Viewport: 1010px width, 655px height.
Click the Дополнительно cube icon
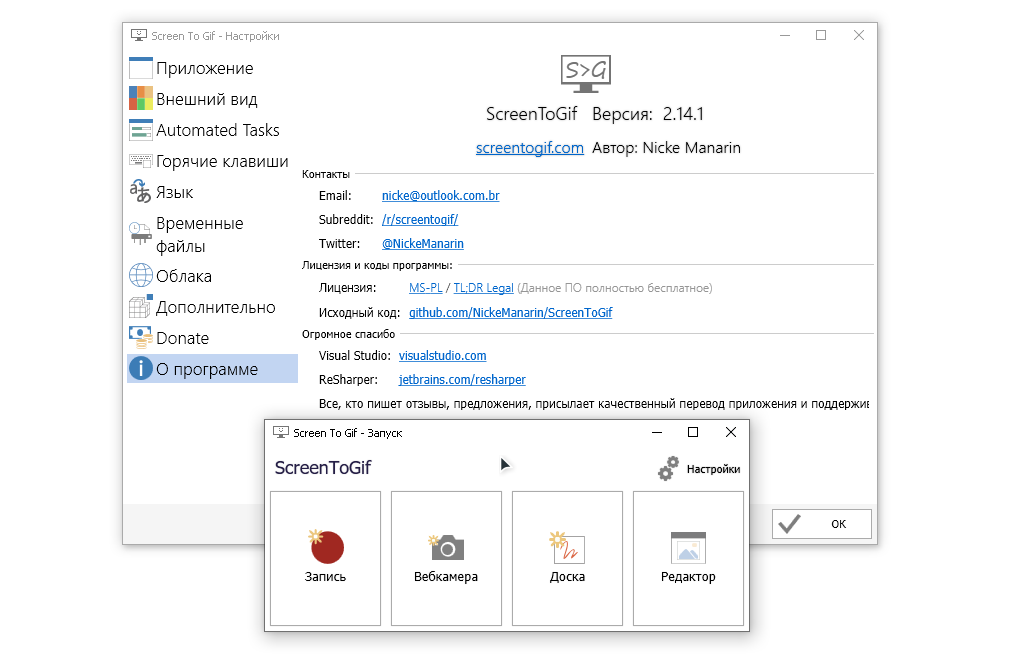coord(140,307)
